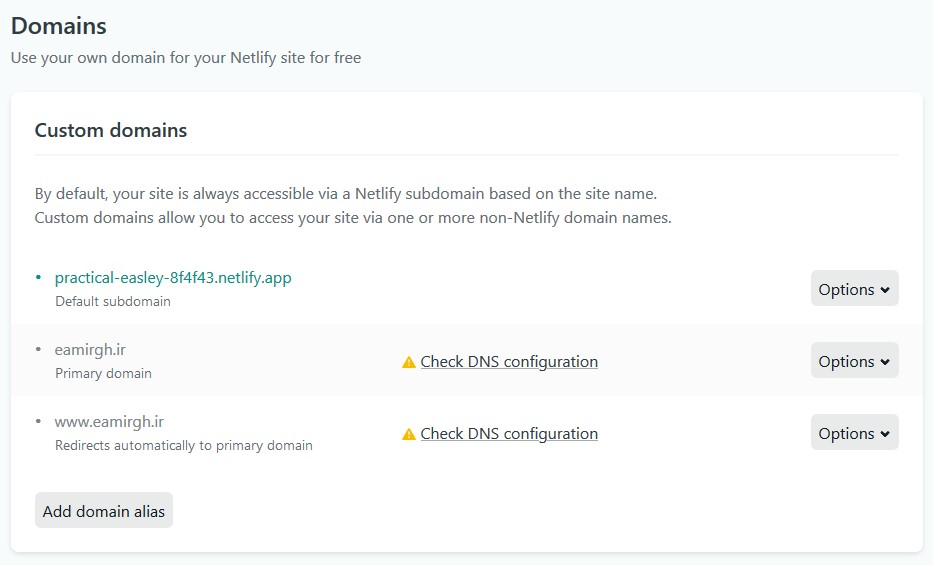Expand Options for www.eamirgh.ir
This screenshot has height=565, width=933.
click(x=854, y=433)
